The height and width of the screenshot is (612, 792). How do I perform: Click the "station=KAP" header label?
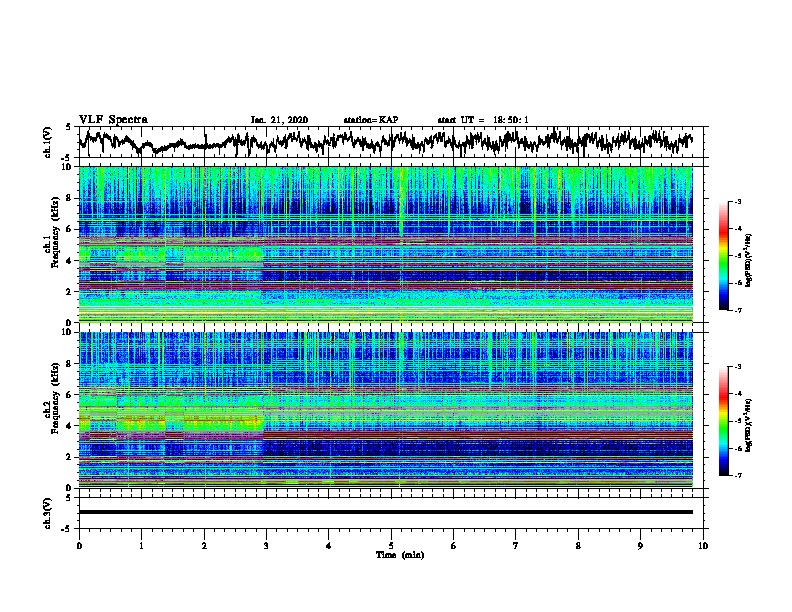point(371,120)
